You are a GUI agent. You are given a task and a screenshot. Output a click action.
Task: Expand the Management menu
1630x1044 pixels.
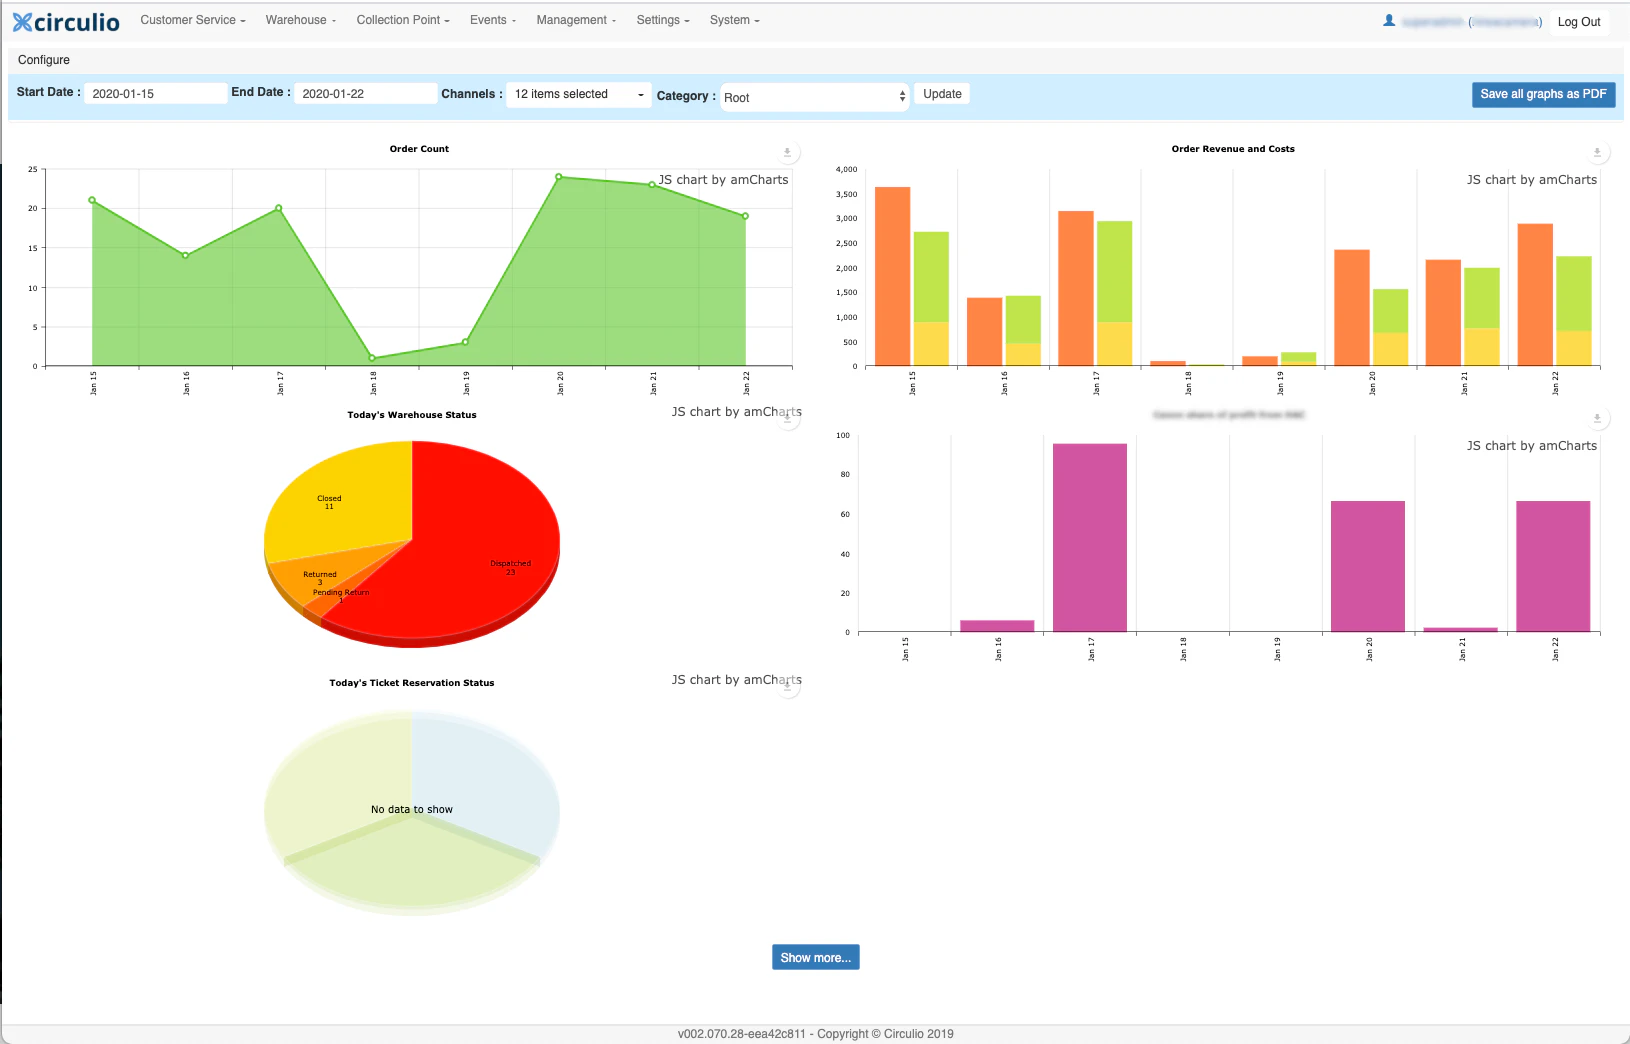pyautogui.click(x=576, y=19)
